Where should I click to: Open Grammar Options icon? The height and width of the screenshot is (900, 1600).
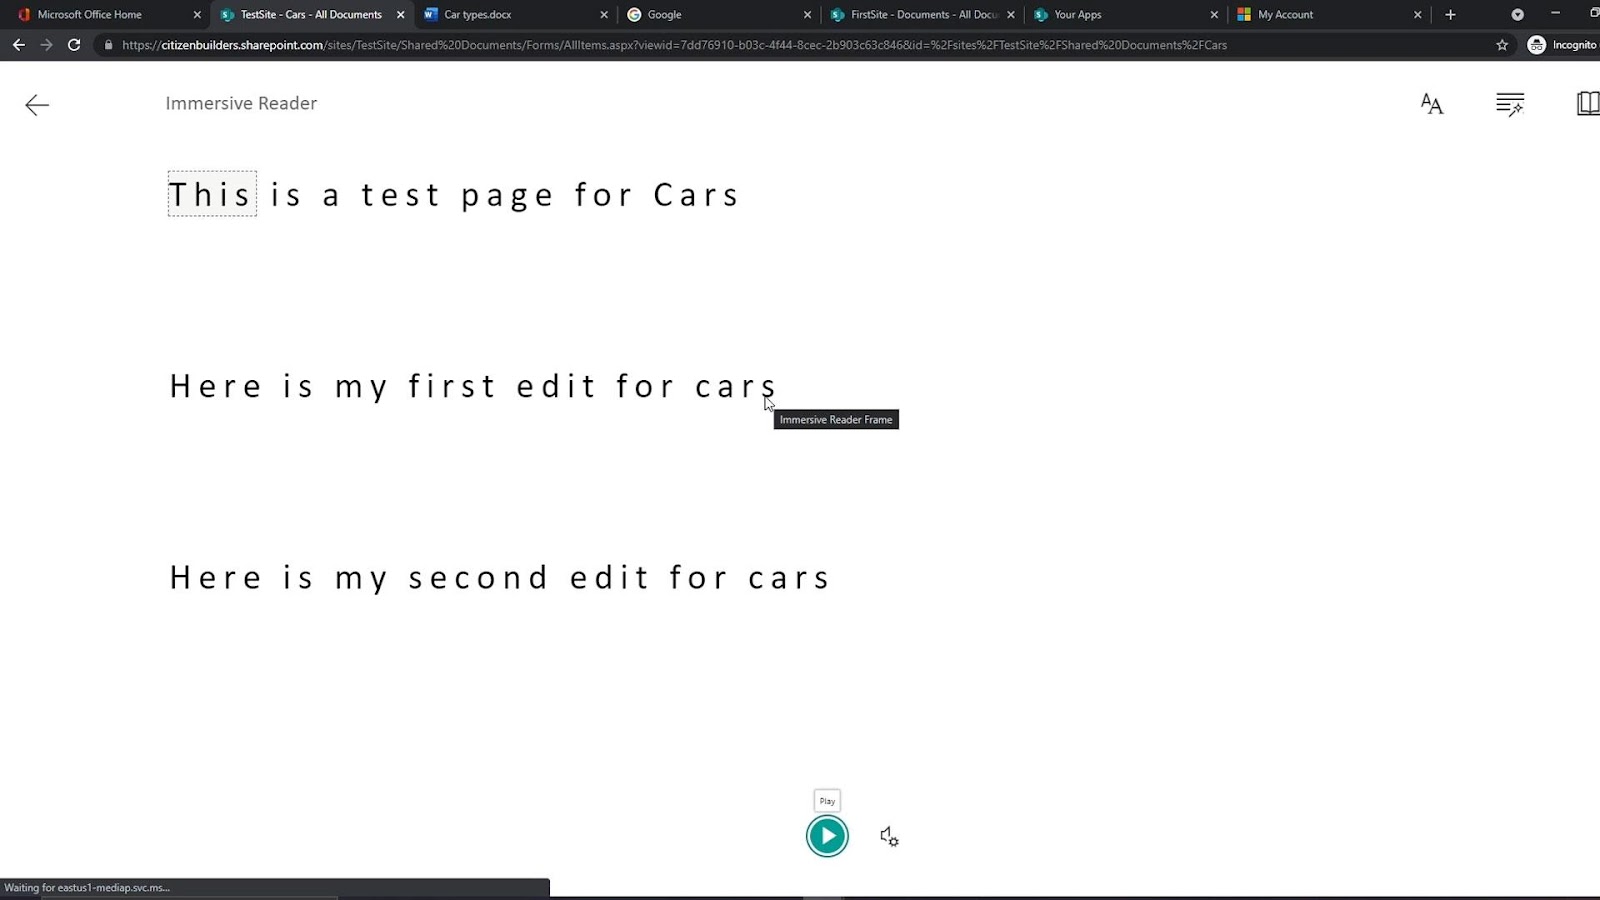click(1510, 104)
